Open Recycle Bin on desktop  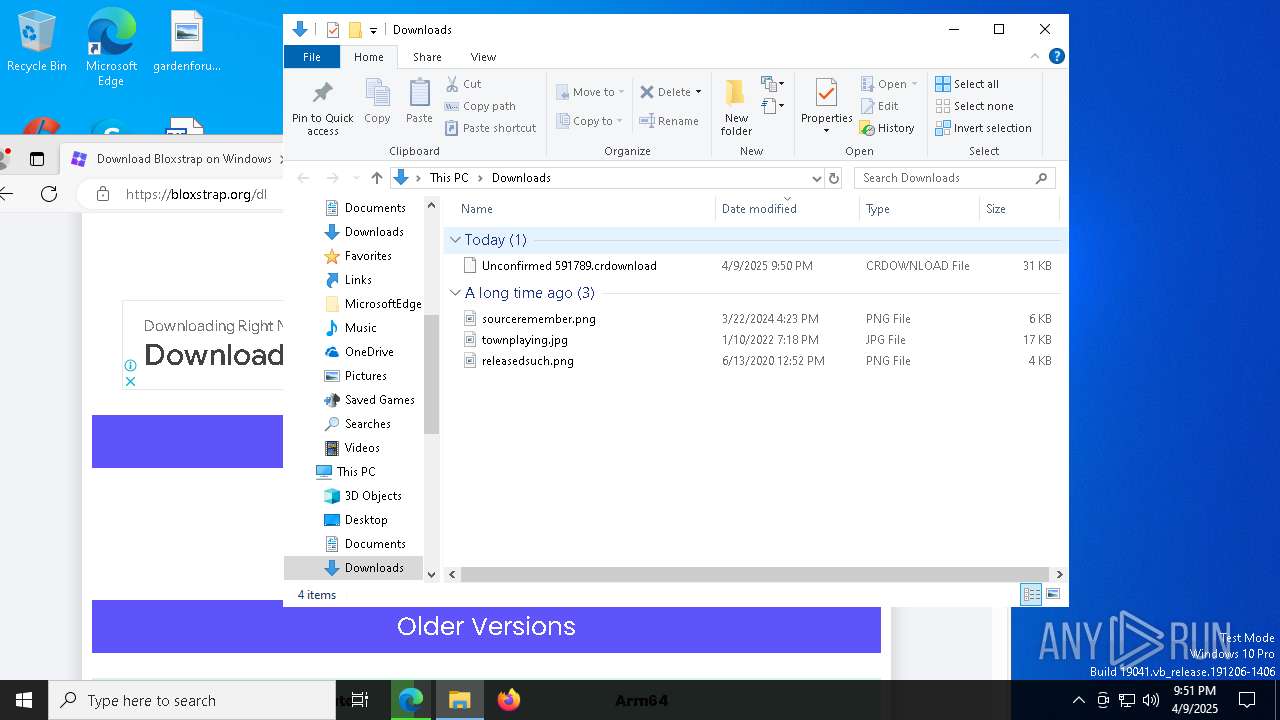click(36, 43)
